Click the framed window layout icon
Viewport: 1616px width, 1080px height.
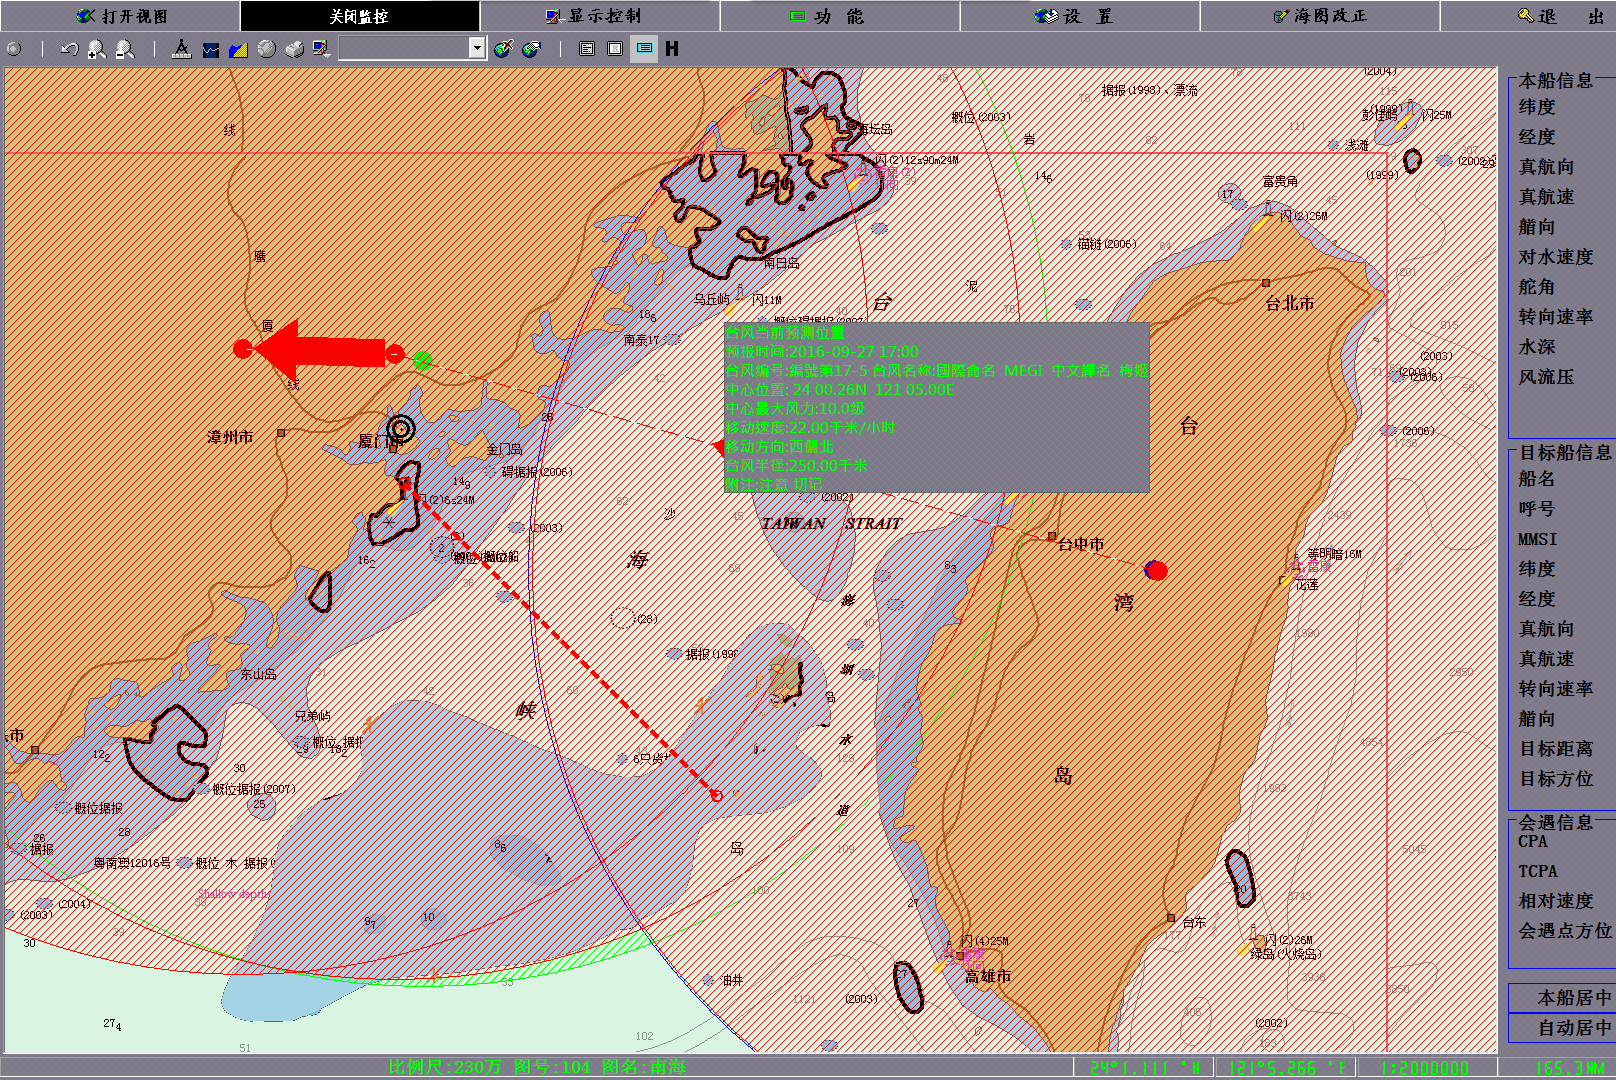[615, 49]
